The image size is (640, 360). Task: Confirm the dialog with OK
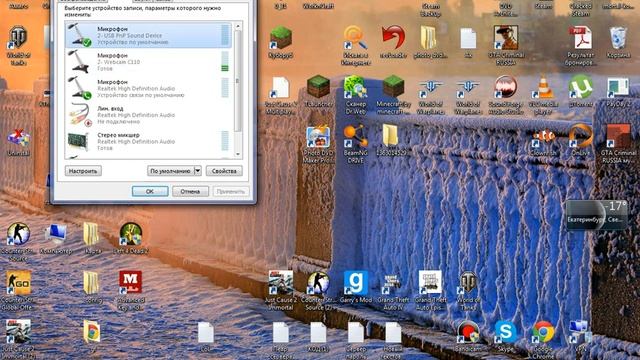(x=150, y=191)
